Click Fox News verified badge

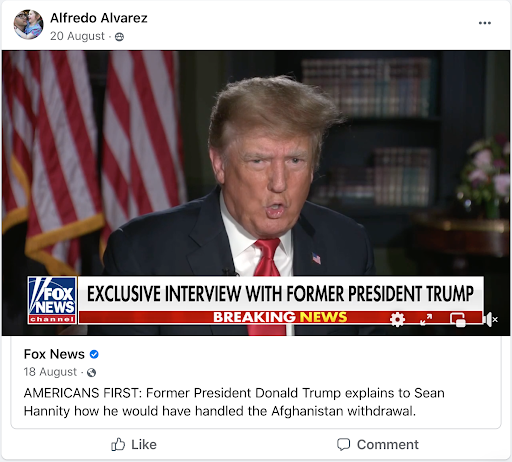(x=94, y=354)
